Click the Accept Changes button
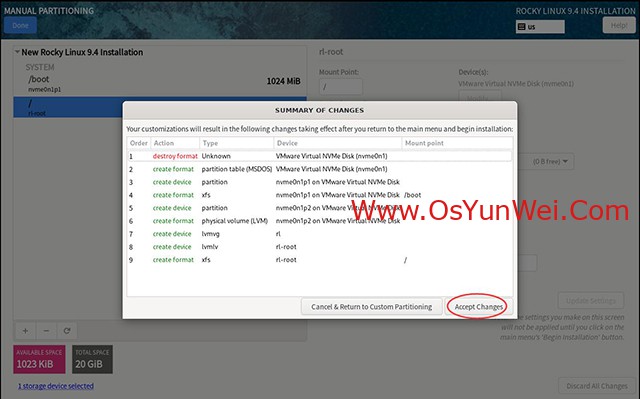640x399 pixels. pos(478,307)
